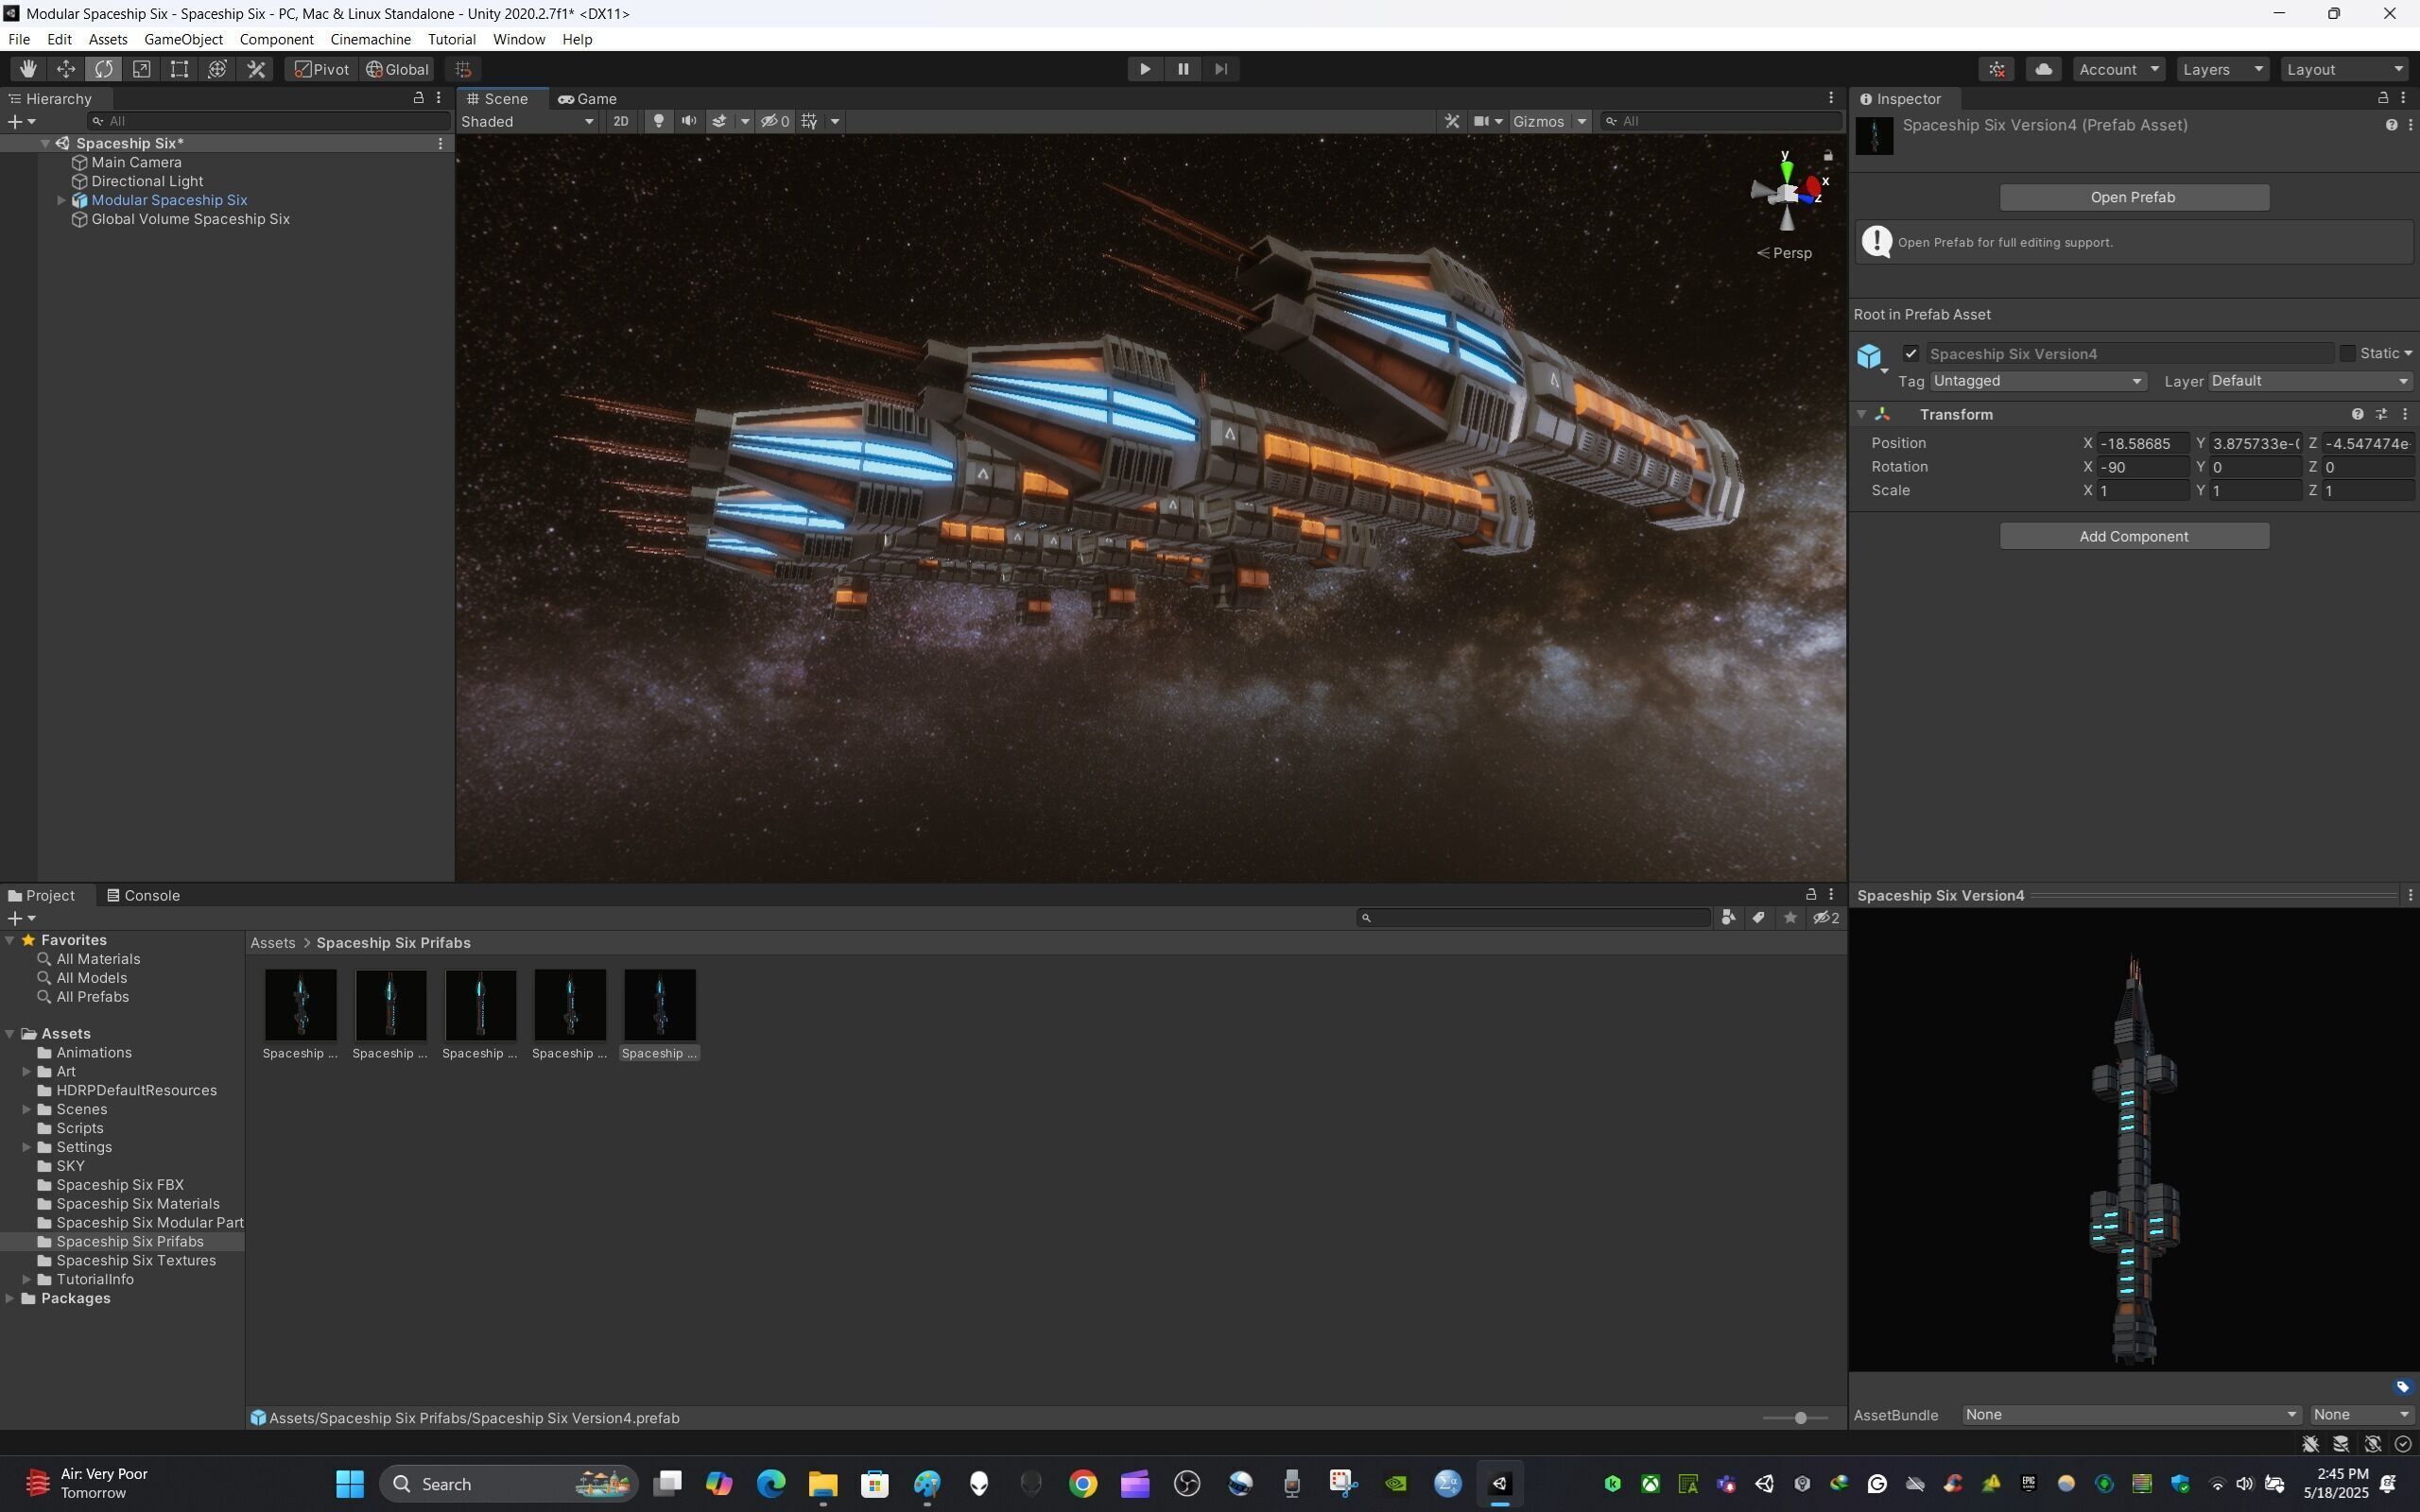The image size is (2420, 1512).
Task: Open Unity cloud services with the cloud icon
Action: (x=2043, y=69)
